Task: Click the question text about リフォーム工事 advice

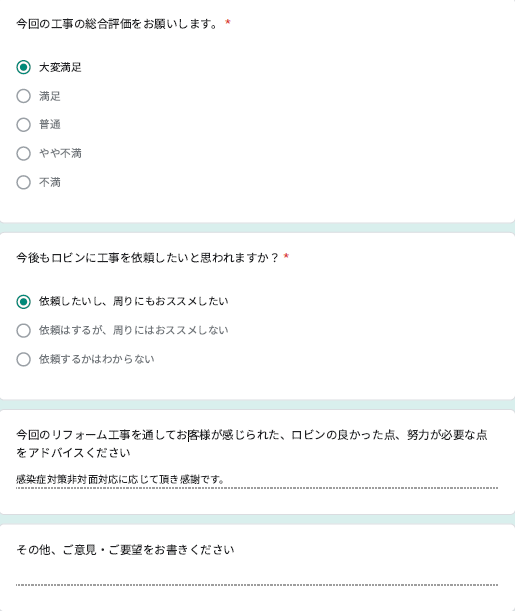Action: click(x=252, y=443)
